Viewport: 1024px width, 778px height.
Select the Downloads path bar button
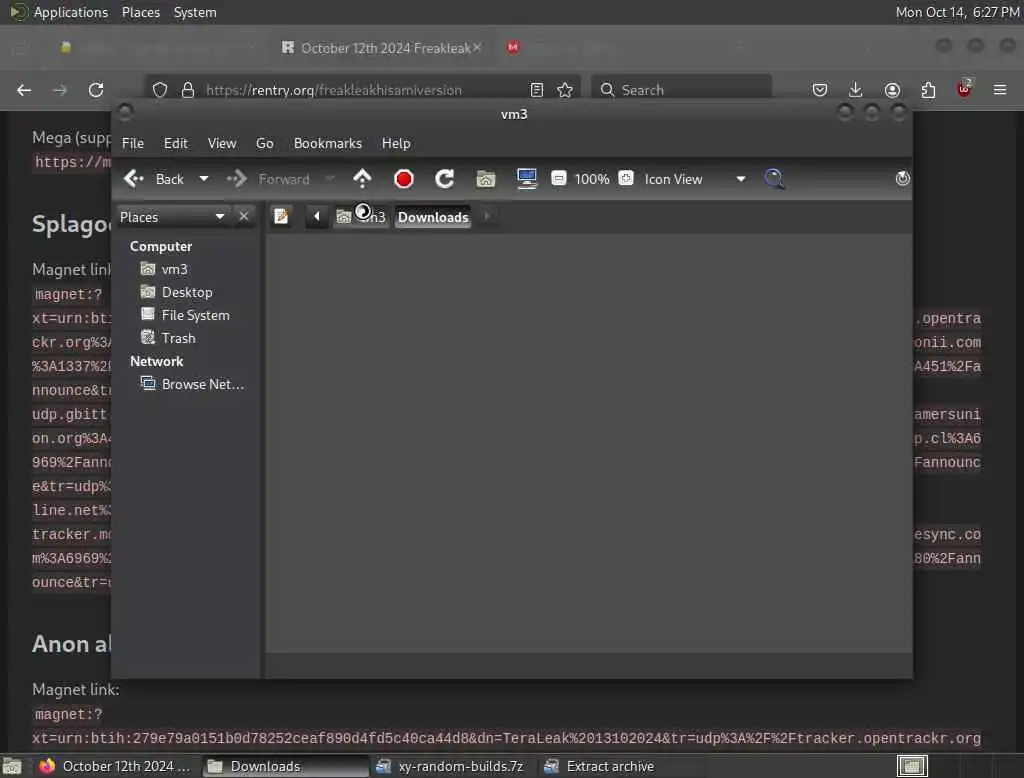tap(433, 217)
